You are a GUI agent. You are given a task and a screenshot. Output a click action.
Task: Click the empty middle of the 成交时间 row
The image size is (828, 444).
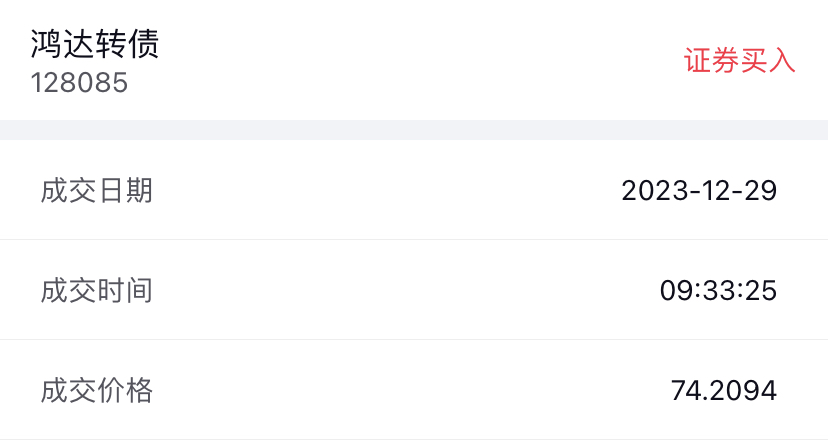pyautogui.click(x=400, y=291)
